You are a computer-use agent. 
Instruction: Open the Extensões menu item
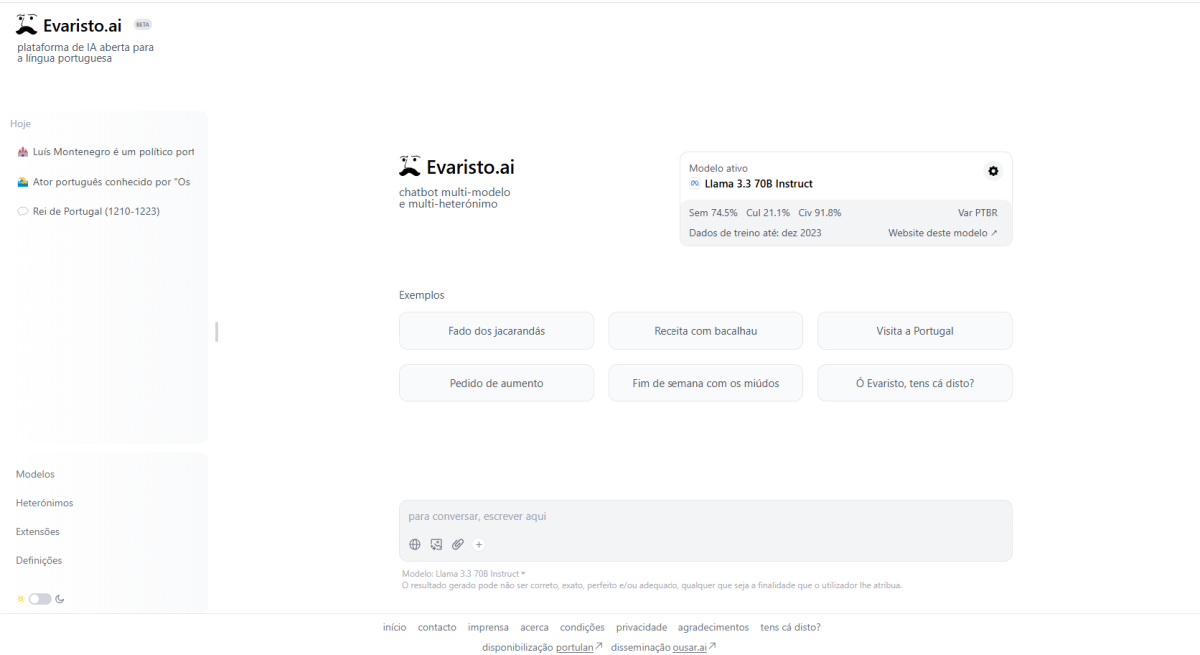pyautogui.click(x=38, y=532)
